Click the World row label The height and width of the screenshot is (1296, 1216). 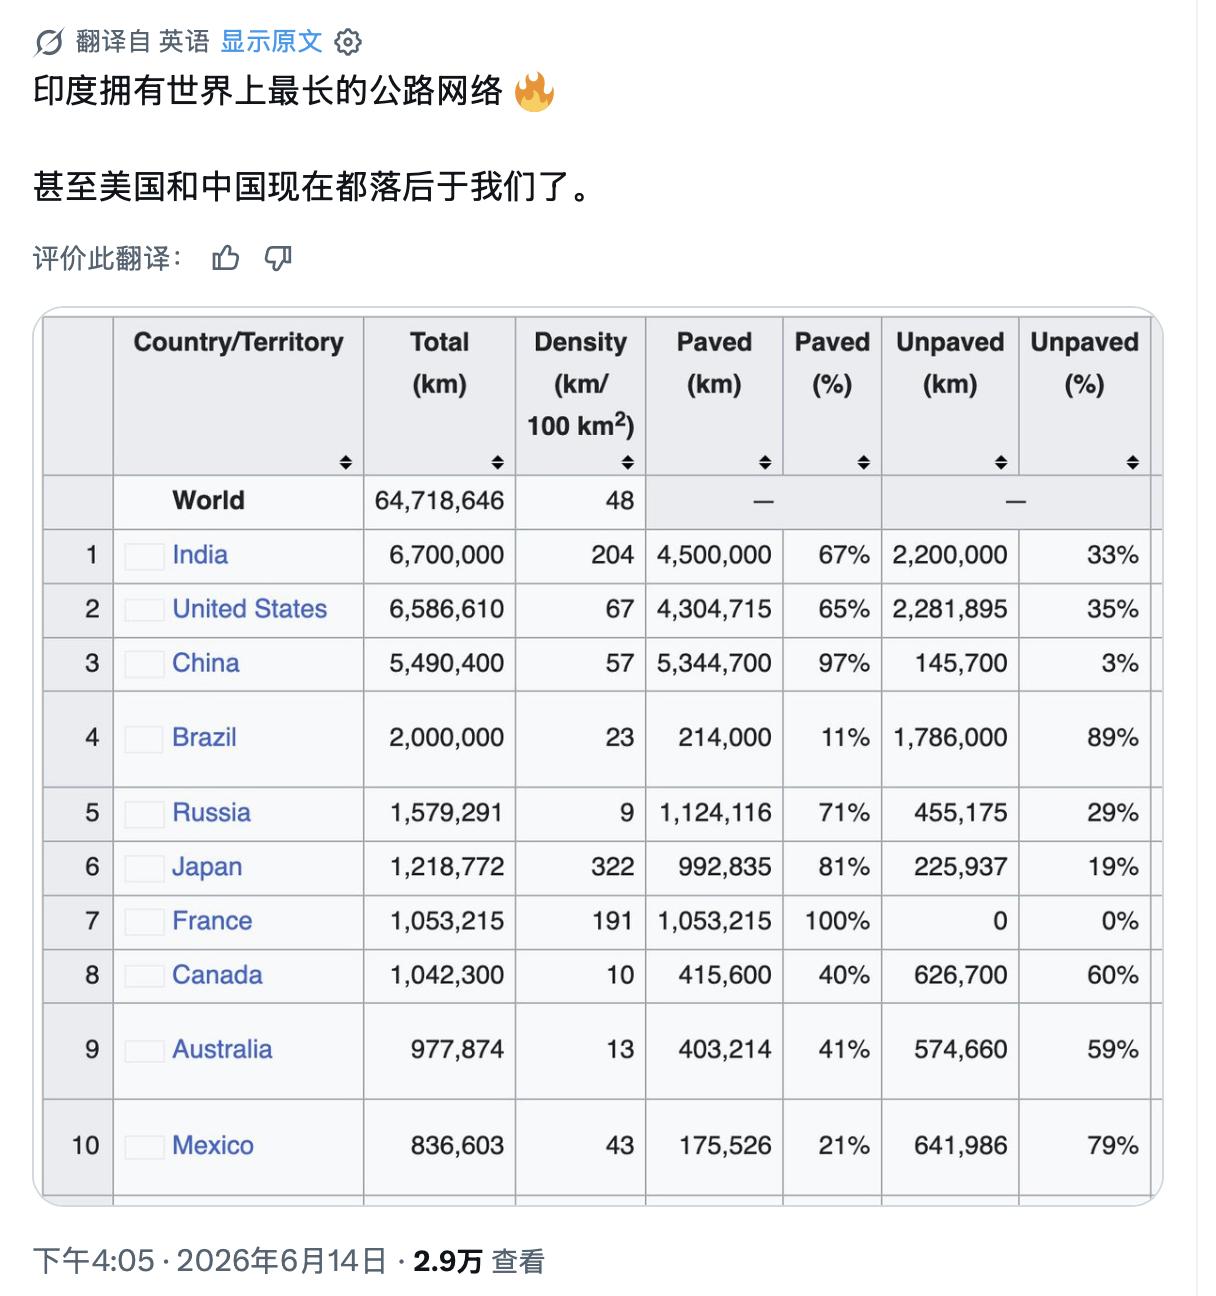[x=208, y=501]
